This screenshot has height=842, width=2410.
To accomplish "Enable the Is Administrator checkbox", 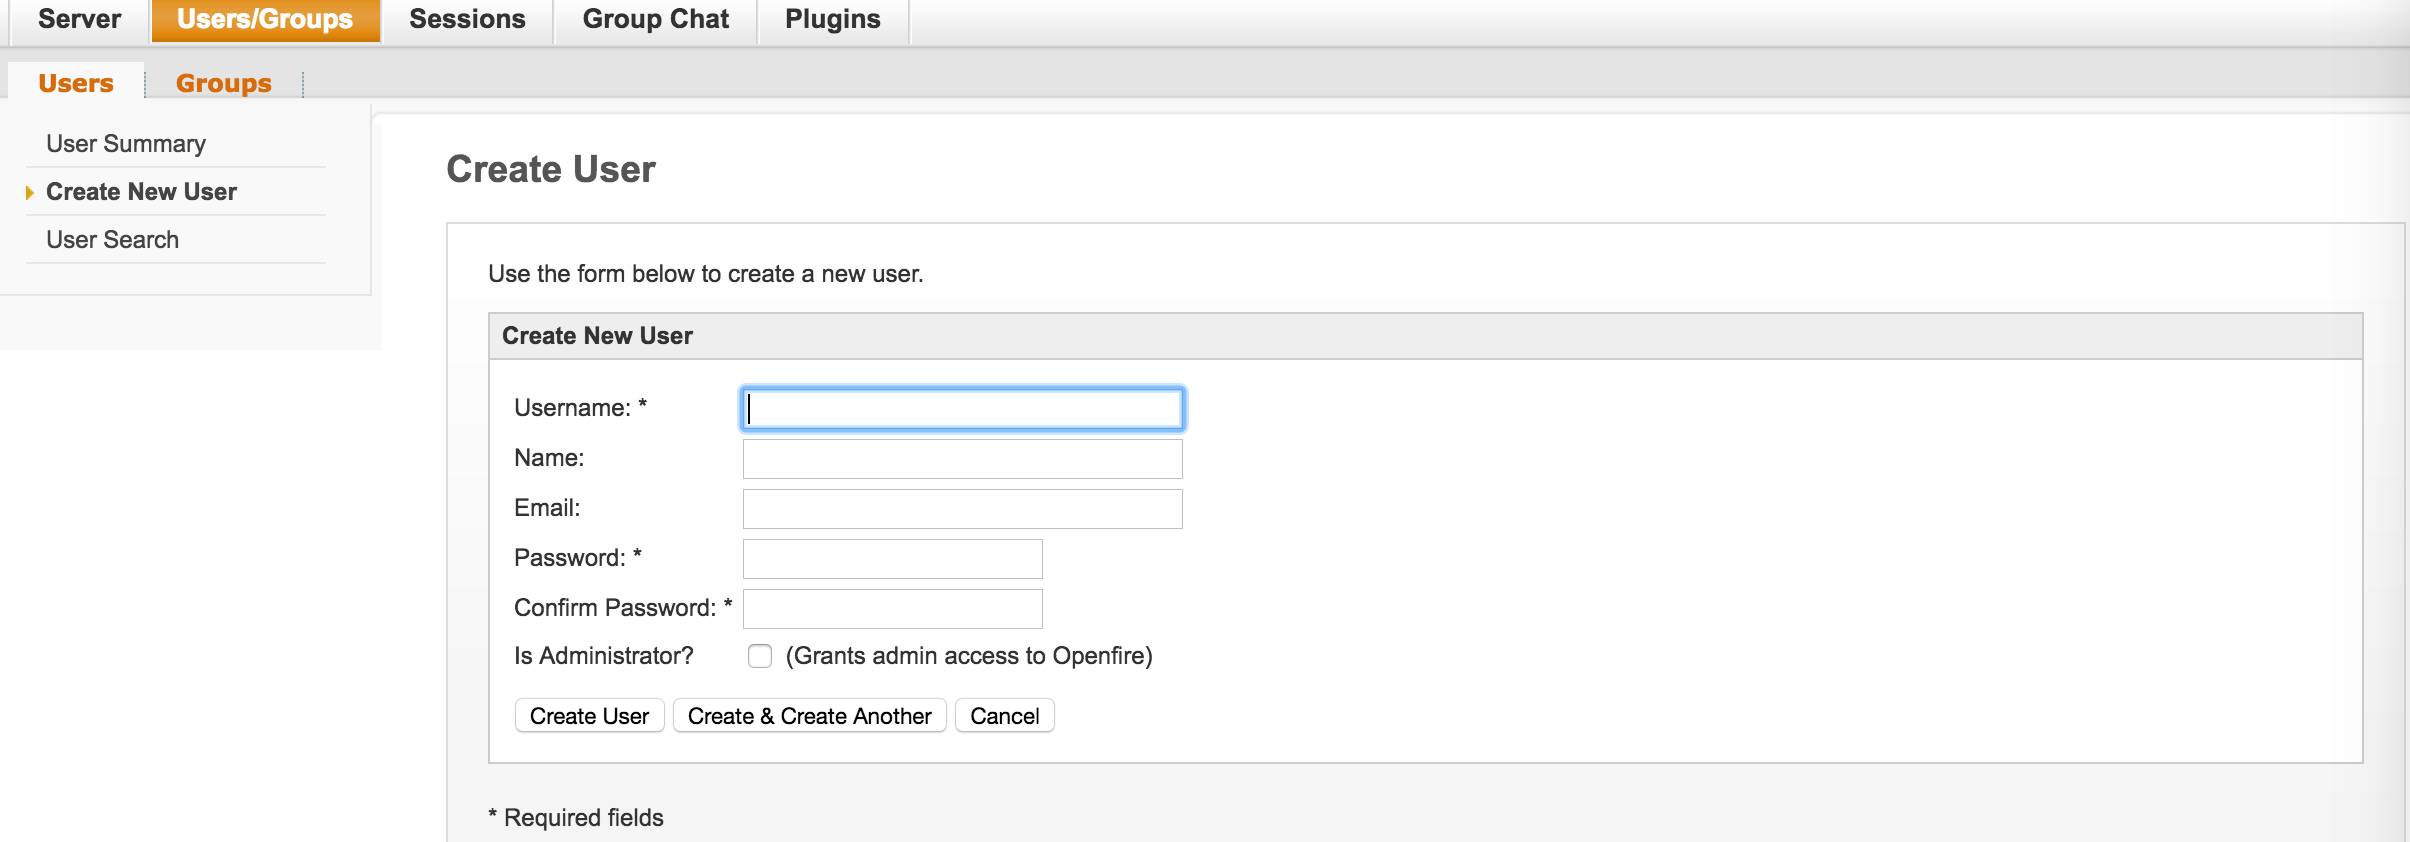I will [x=760, y=656].
